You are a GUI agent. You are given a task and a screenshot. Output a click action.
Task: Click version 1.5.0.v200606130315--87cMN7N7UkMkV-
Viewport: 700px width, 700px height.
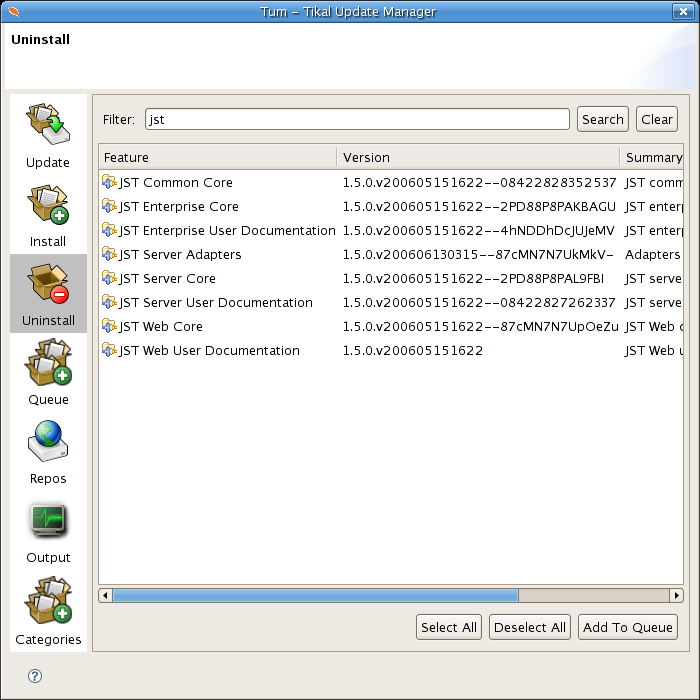pos(478,254)
